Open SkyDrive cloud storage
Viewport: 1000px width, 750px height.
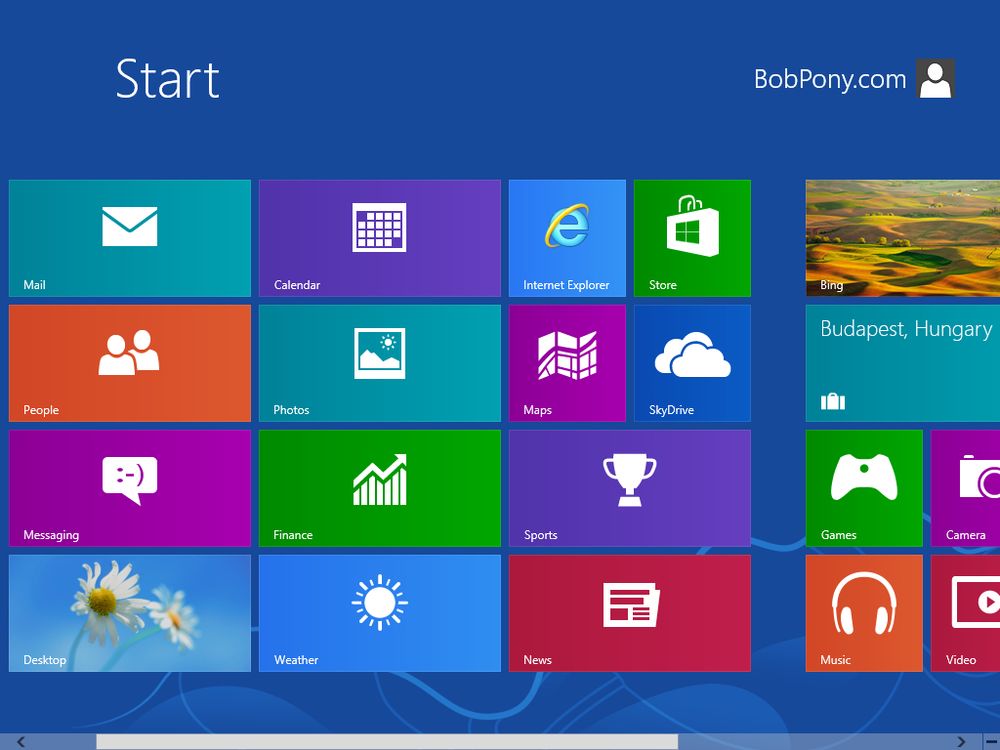(692, 363)
